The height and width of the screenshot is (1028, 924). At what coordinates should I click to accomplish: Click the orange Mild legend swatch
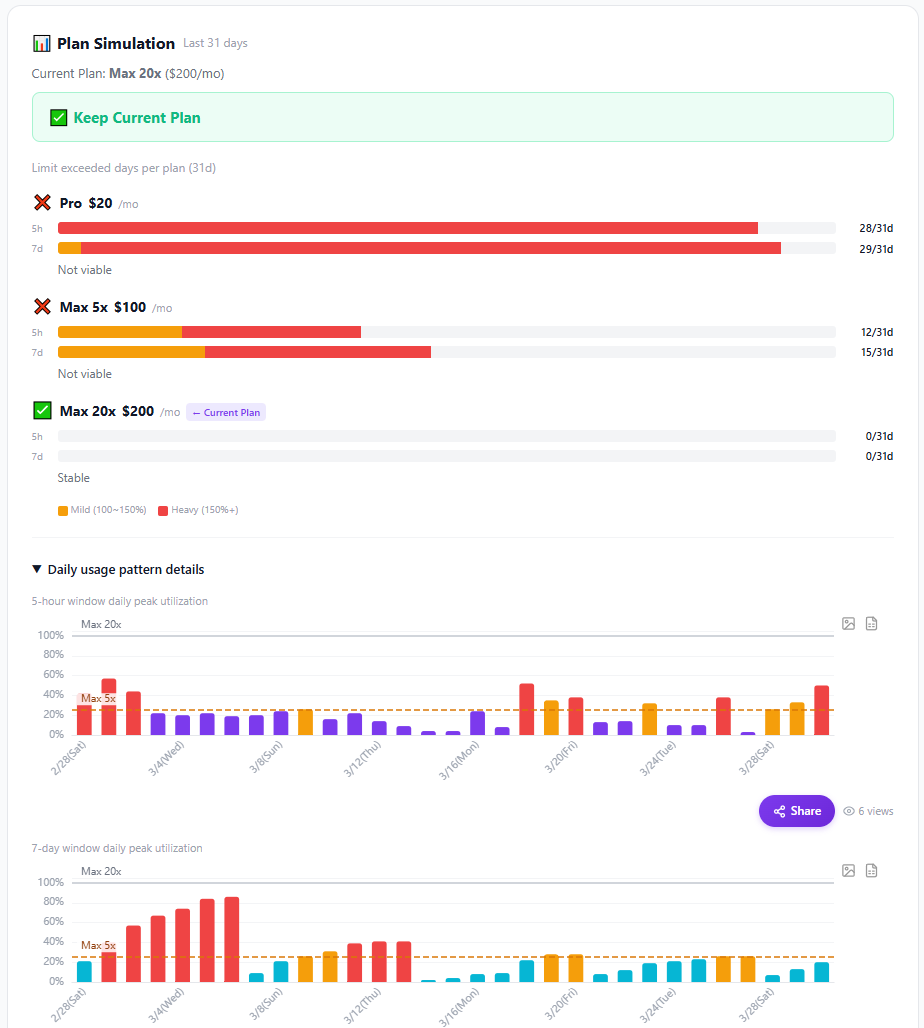(x=63, y=510)
